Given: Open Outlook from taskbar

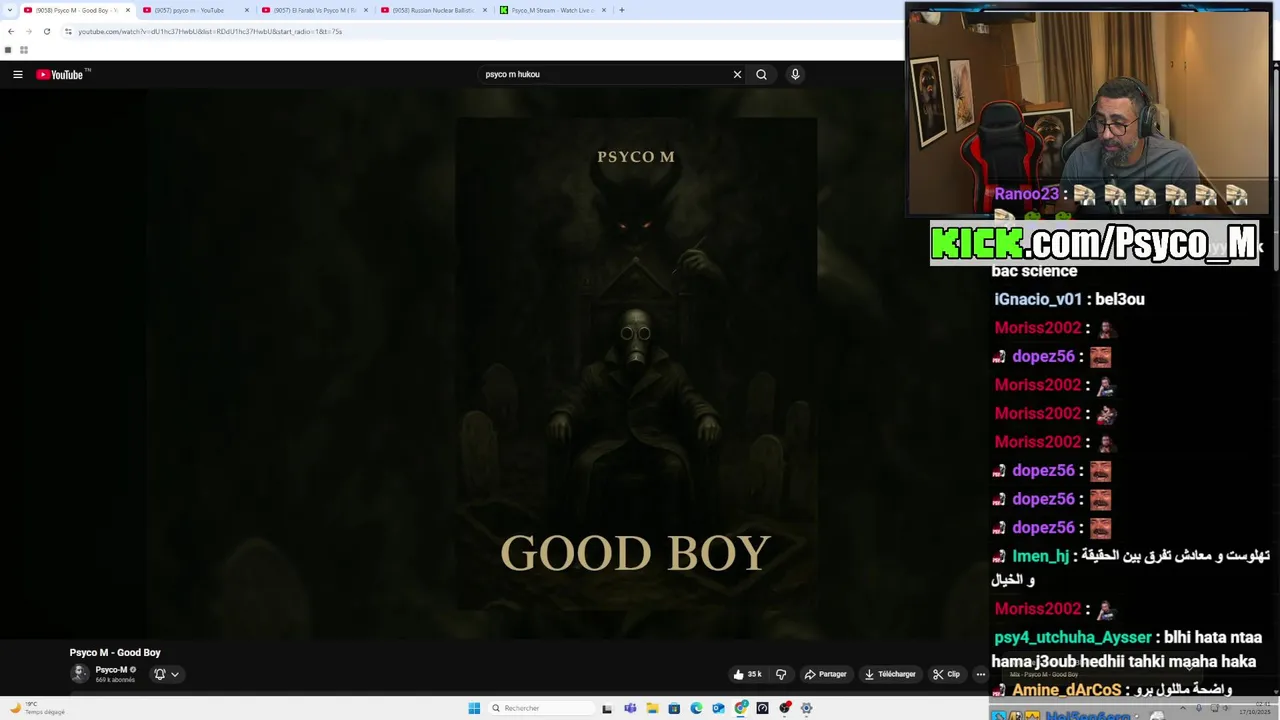Looking at the screenshot, I should pyautogui.click(x=718, y=708).
